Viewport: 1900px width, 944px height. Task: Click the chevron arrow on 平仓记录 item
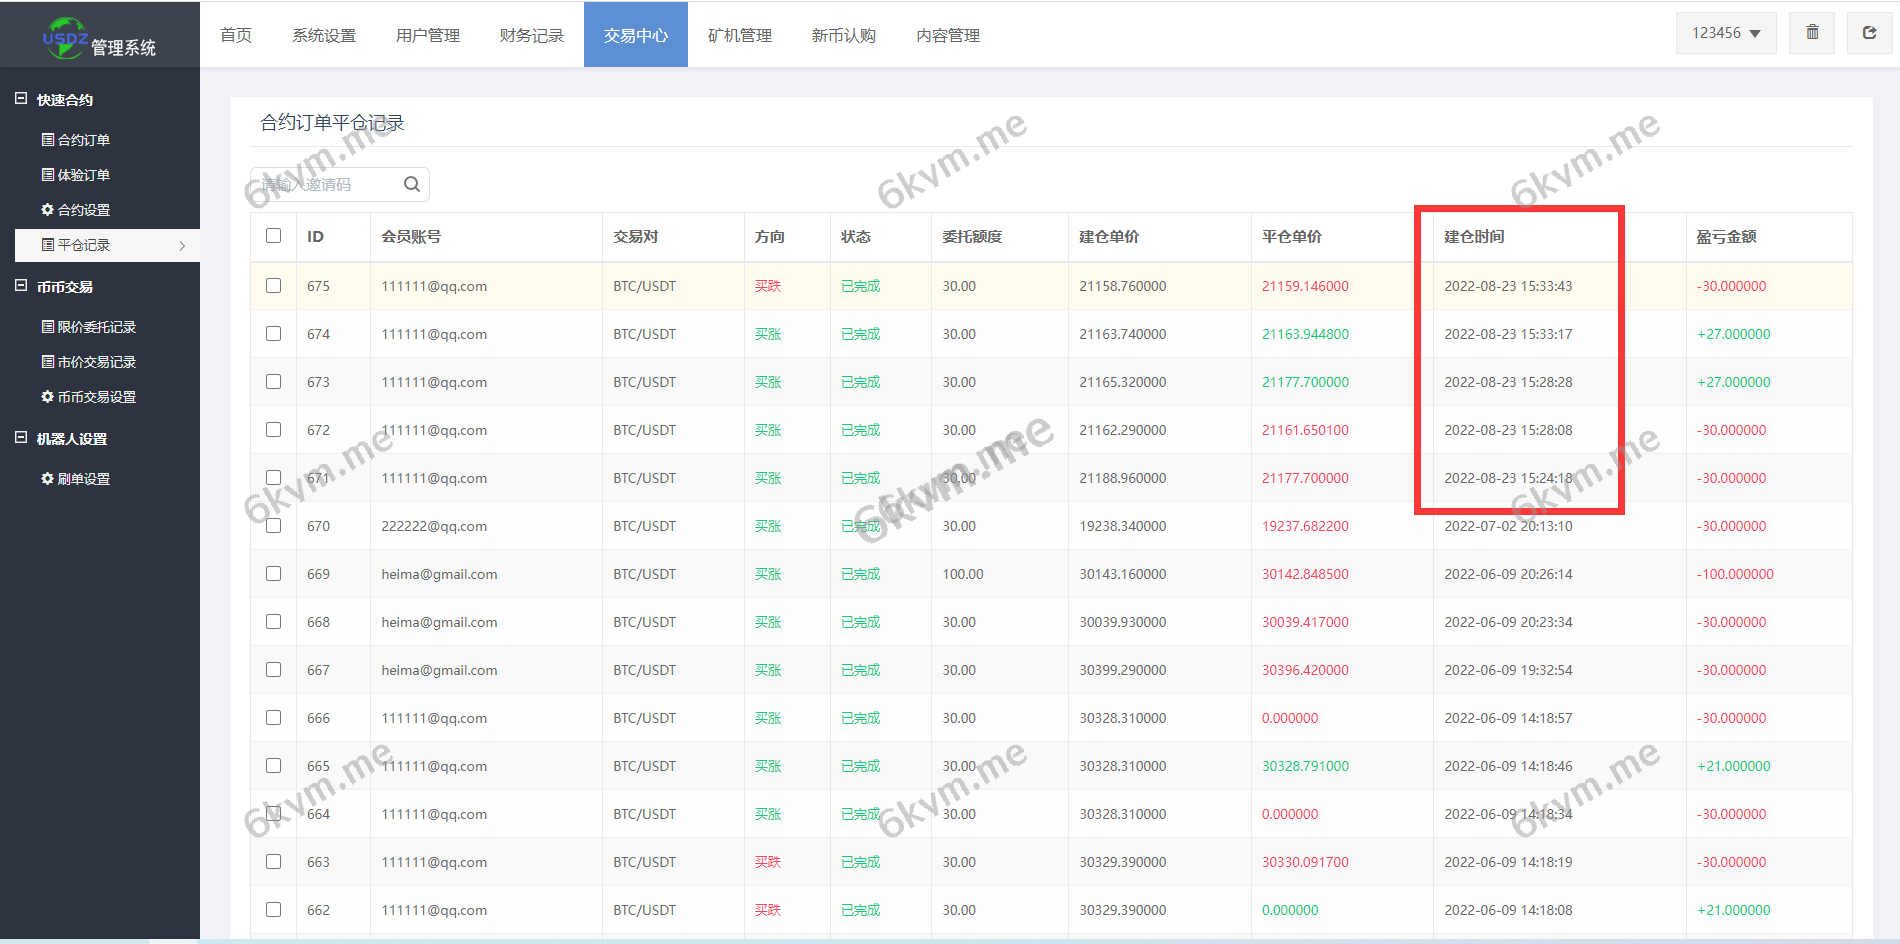coord(182,245)
